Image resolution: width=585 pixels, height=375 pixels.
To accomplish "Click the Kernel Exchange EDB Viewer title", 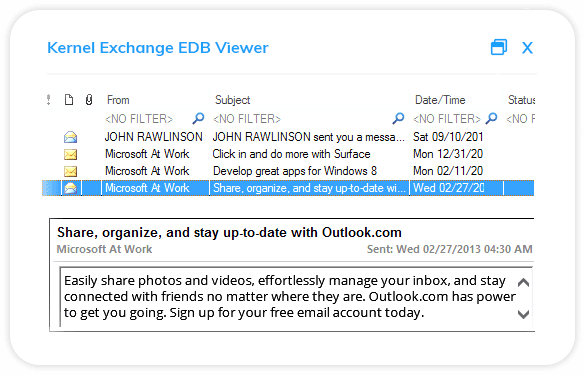I will pyautogui.click(x=157, y=48).
